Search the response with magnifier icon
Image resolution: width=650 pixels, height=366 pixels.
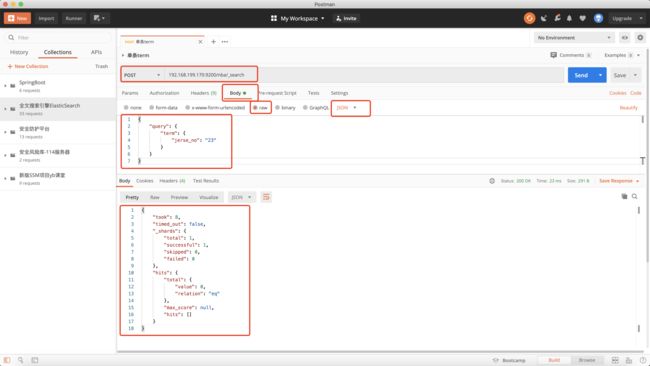635,196
